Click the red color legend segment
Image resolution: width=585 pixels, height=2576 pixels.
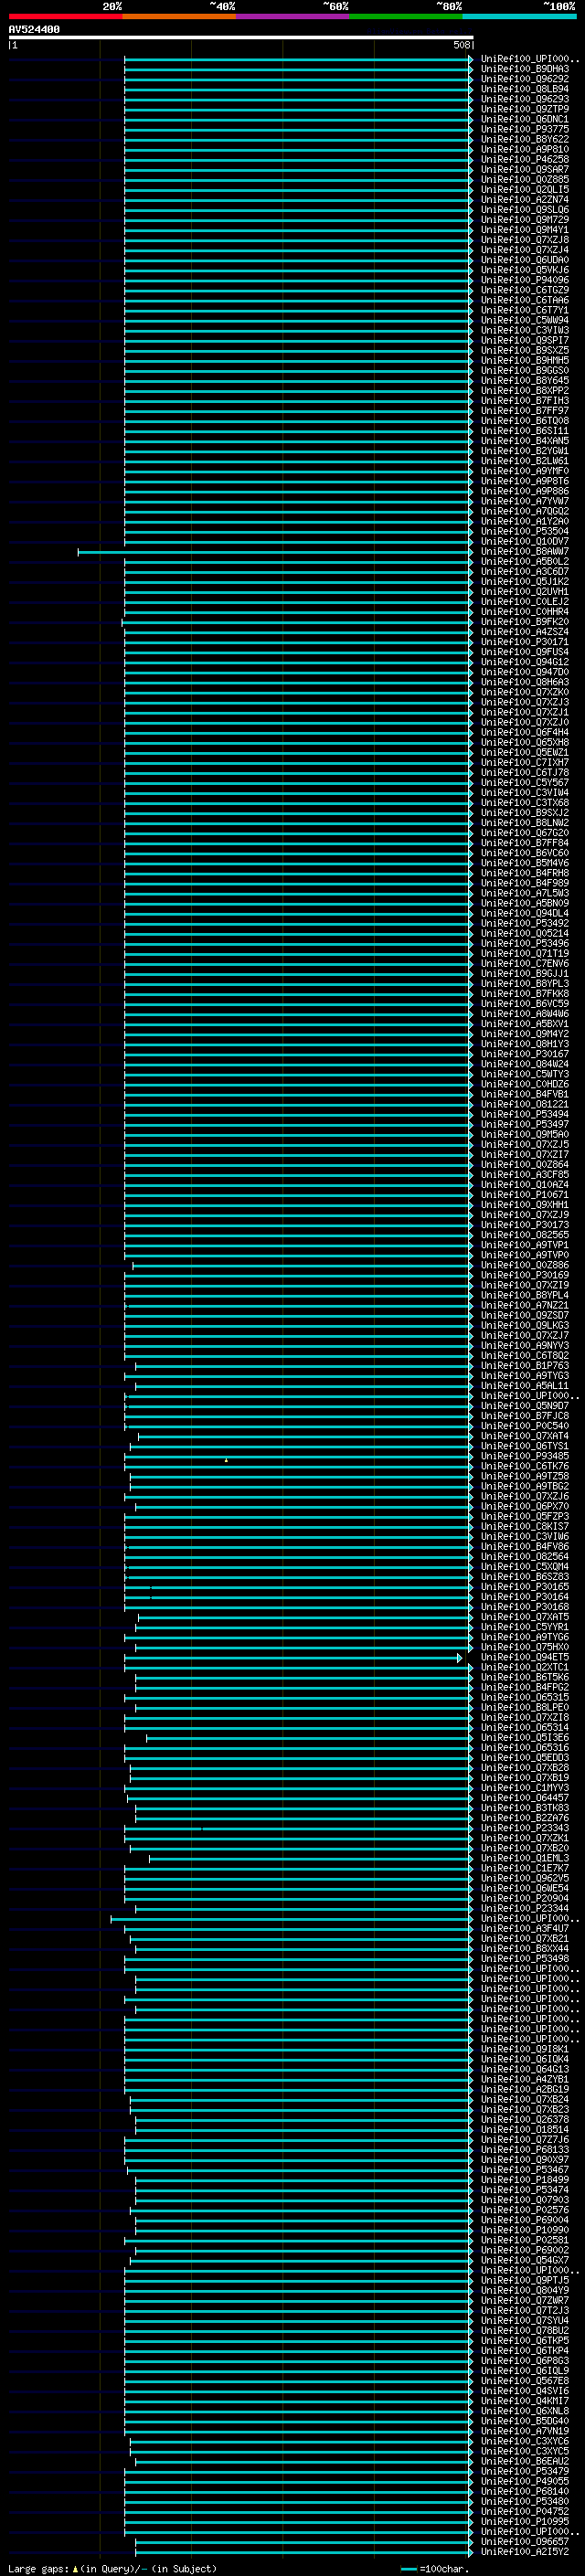[x=65, y=17]
